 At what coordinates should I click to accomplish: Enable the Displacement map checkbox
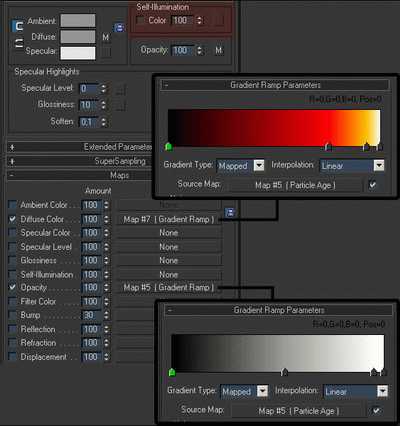pos(12,357)
